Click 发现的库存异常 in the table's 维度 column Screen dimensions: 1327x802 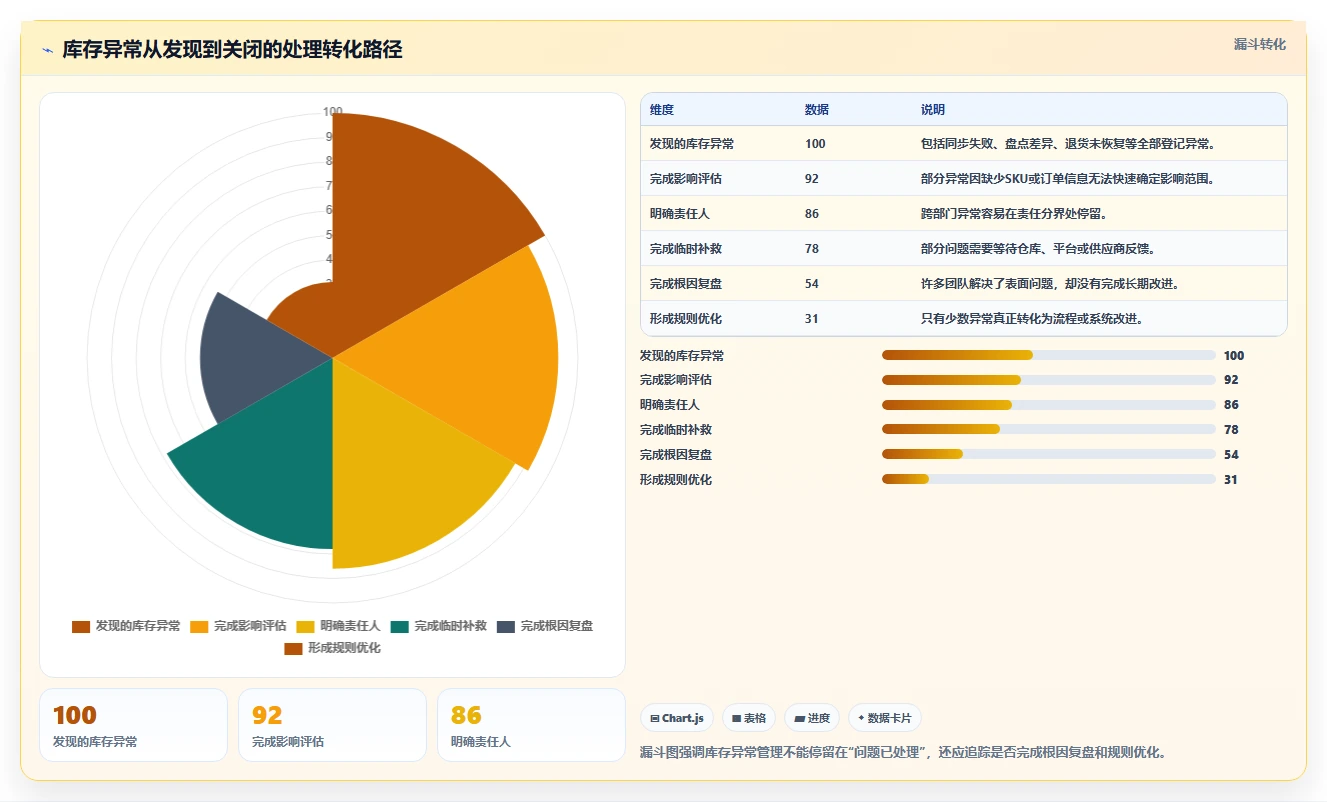point(692,144)
